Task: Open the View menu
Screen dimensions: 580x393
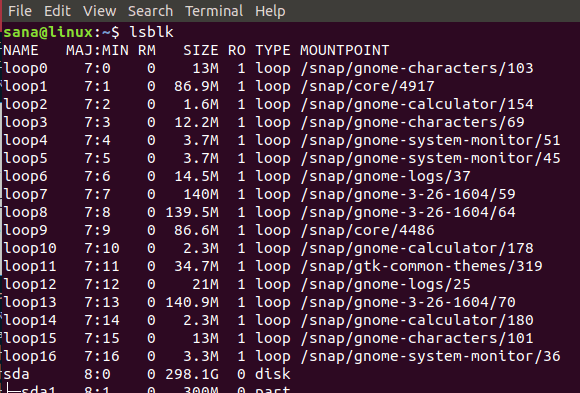Action: [100, 11]
